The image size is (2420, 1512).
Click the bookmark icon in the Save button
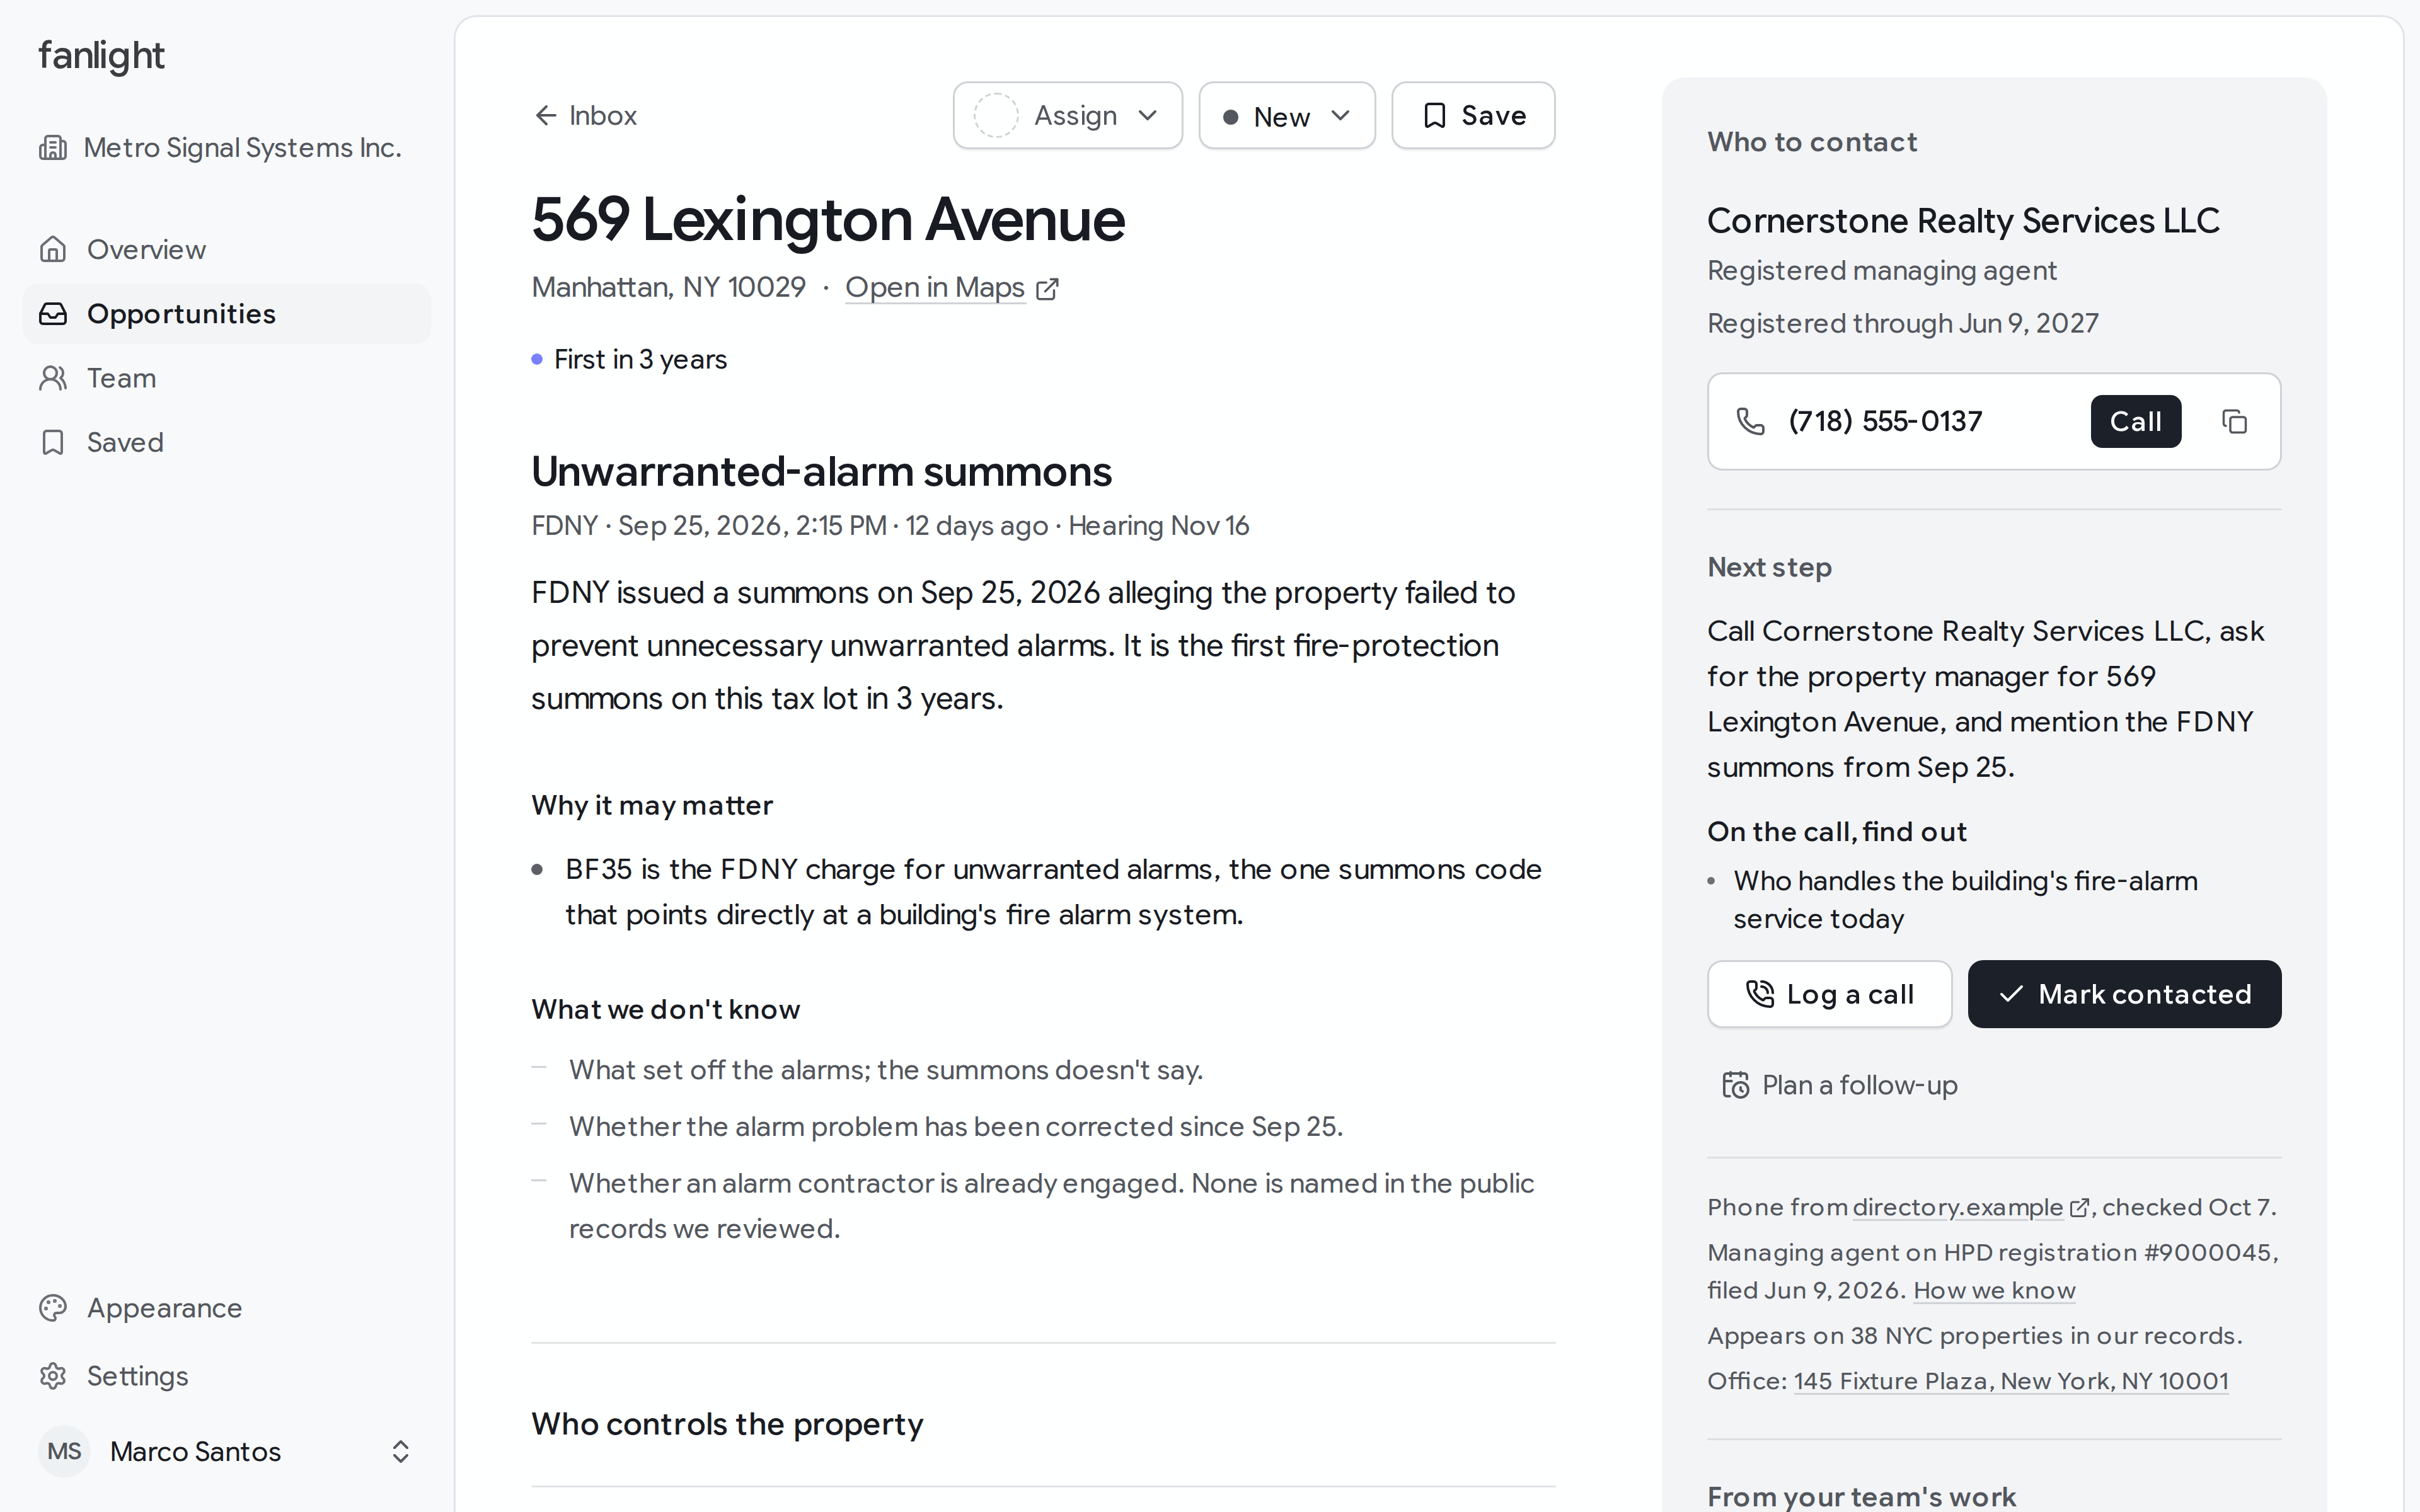pos(1435,116)
